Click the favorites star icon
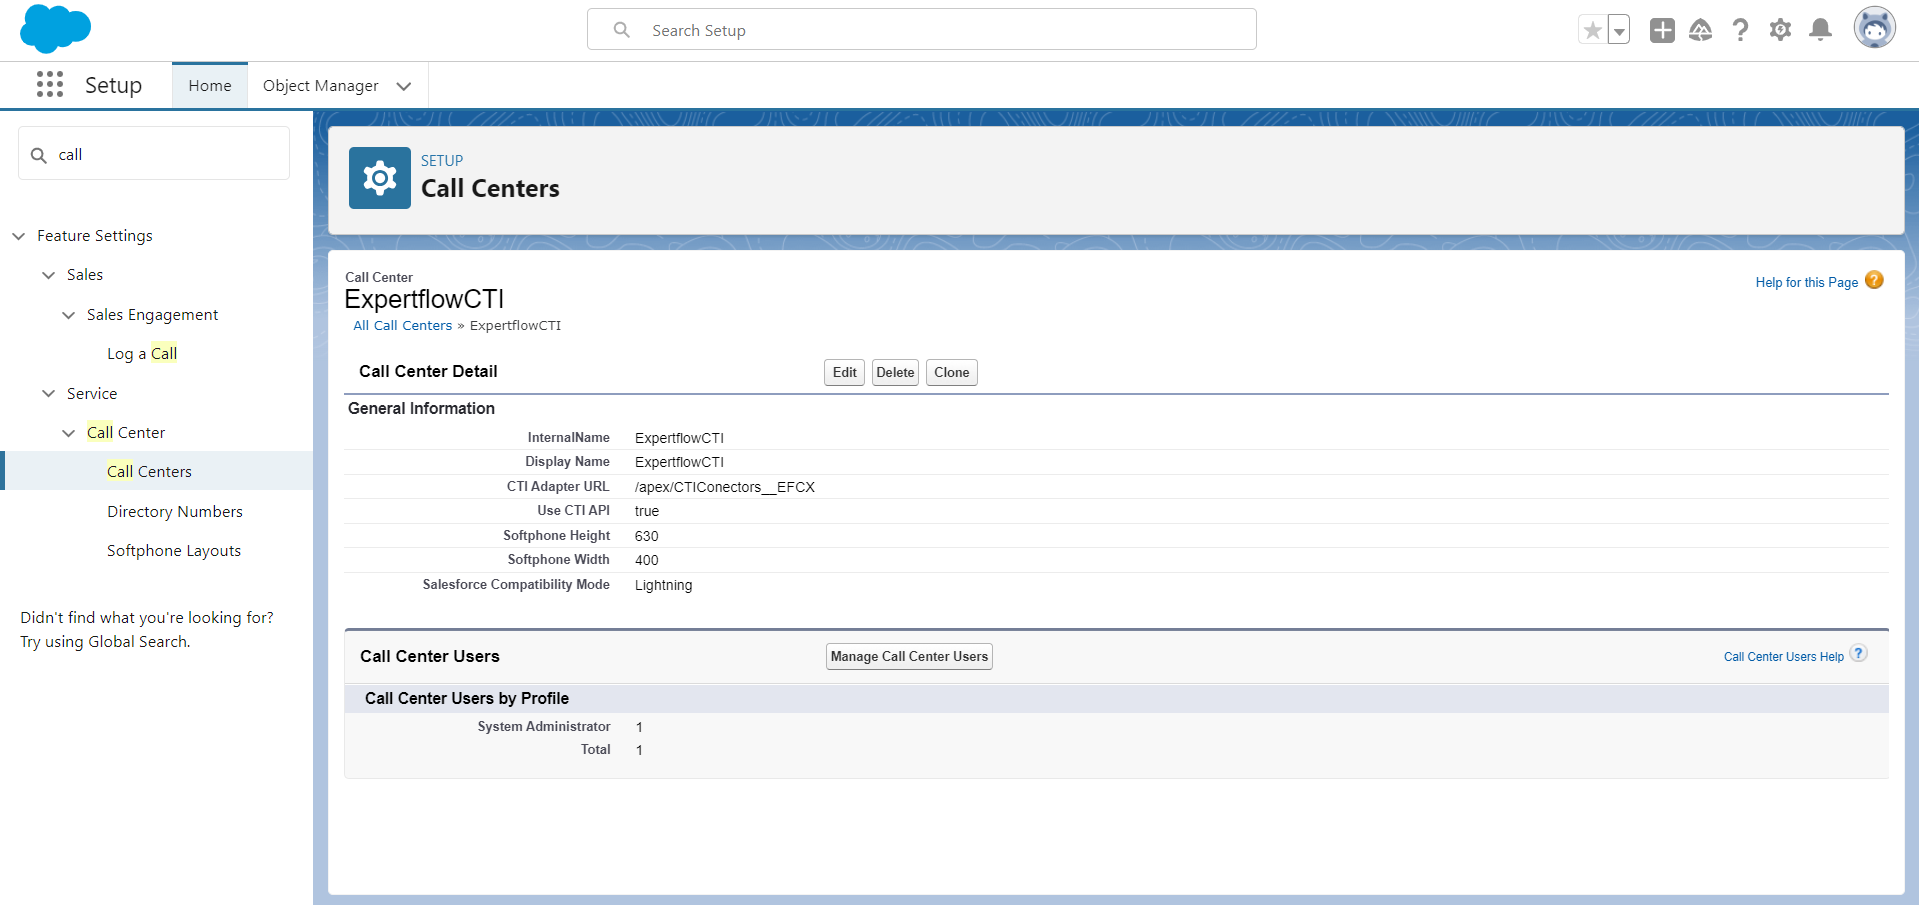 [1593, 30]
